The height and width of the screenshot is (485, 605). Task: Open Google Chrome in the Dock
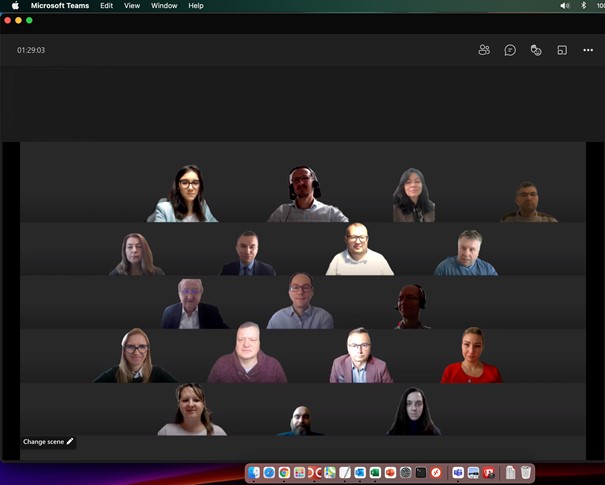tap(284, 473)
